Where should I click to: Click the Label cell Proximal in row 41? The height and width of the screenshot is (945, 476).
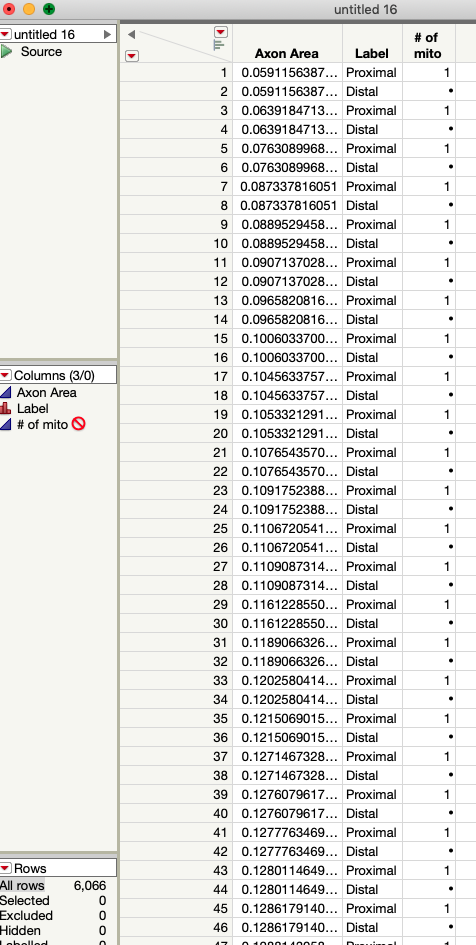[x=372, y=832]
